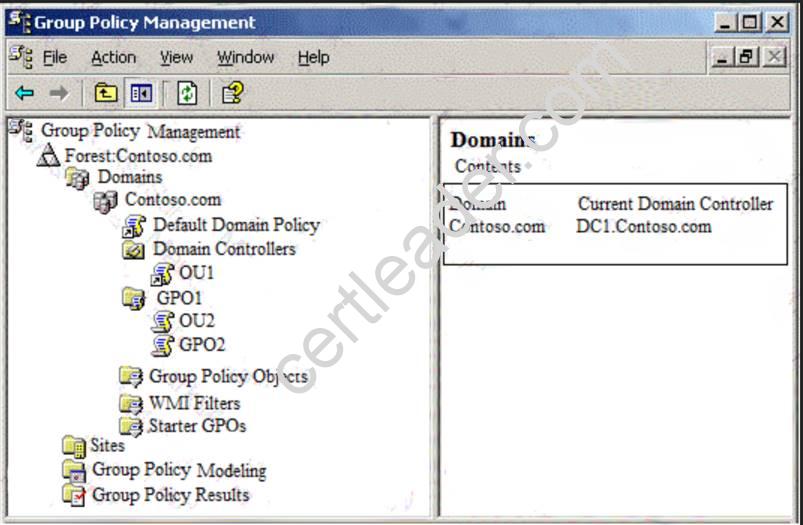Switch to the Contents tab
The height and width of the screenshot is (525, 803).
pos(488,166)
